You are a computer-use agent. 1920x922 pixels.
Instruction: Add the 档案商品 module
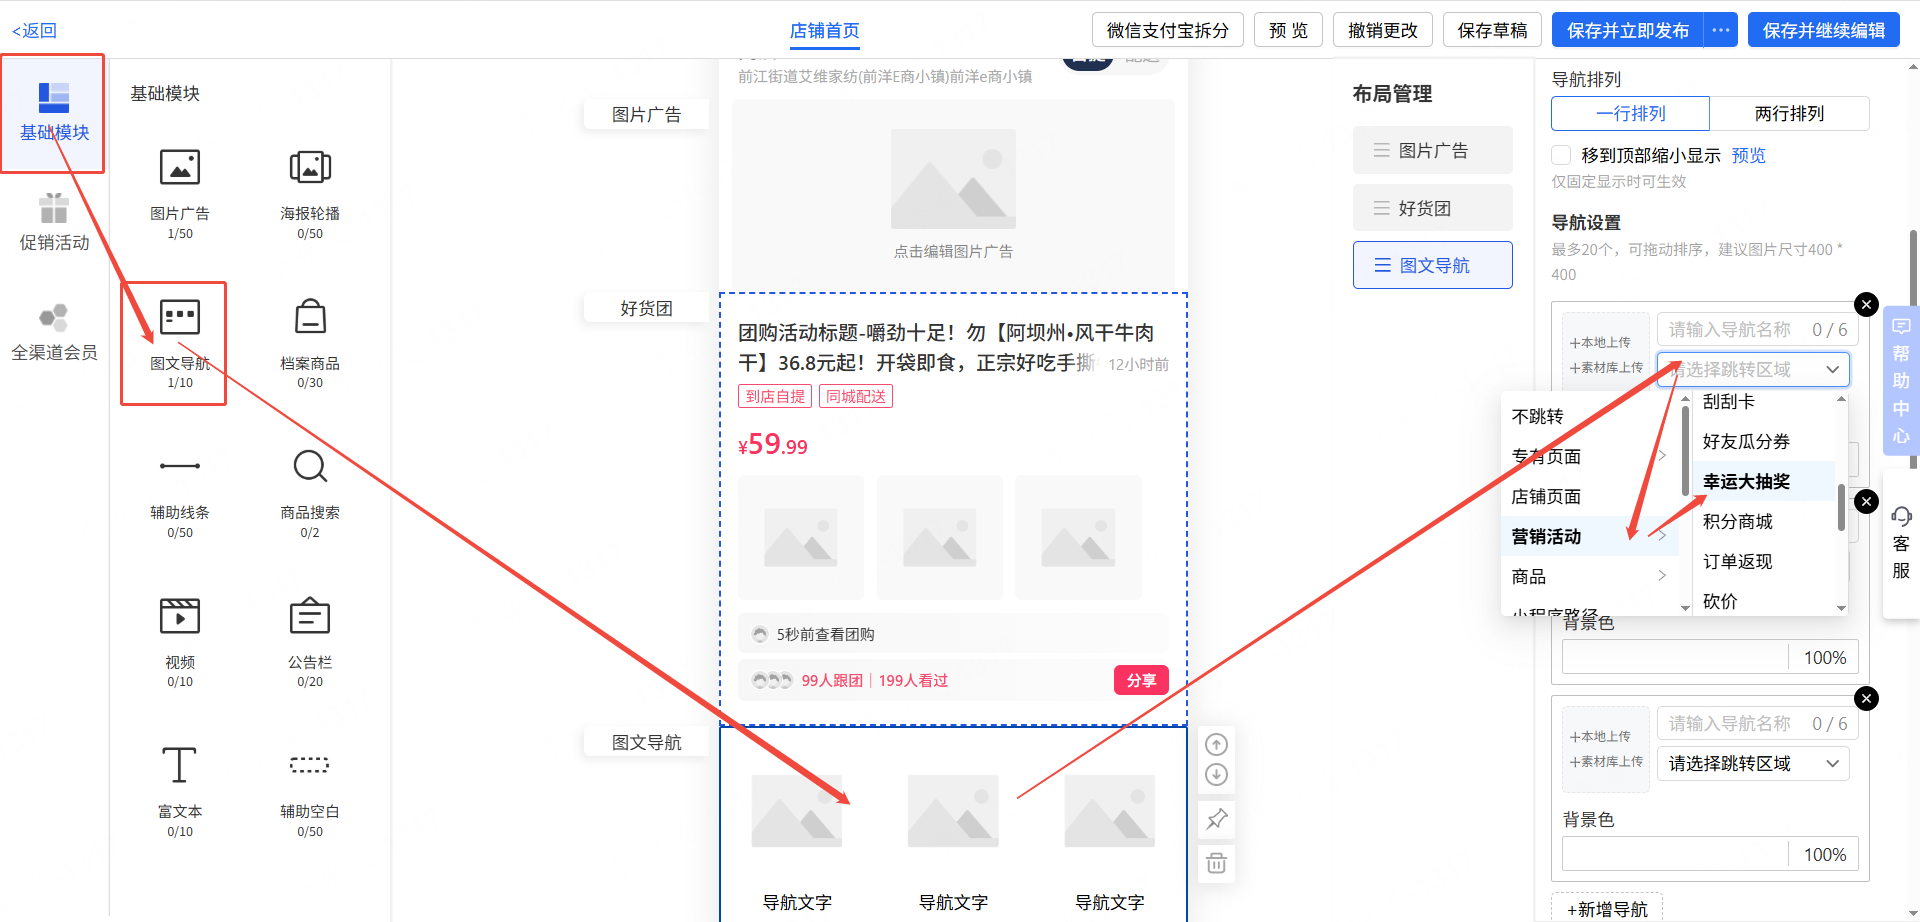tap(310, 343)
